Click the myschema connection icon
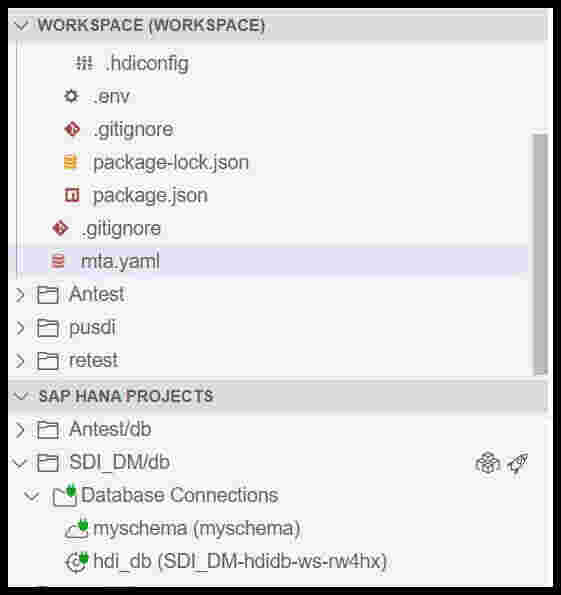Screen dimensions: 561x595 76,528
